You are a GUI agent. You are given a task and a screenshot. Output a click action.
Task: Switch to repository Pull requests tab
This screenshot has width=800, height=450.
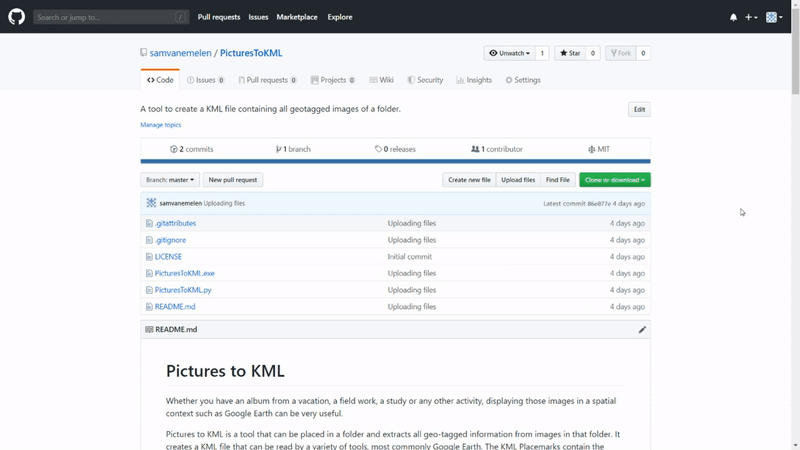pos(267,80)
